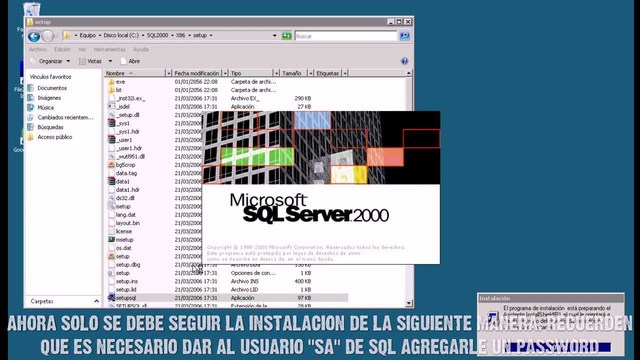
Task: Select the data1 archive file icon
Action: tap(111, 181)
